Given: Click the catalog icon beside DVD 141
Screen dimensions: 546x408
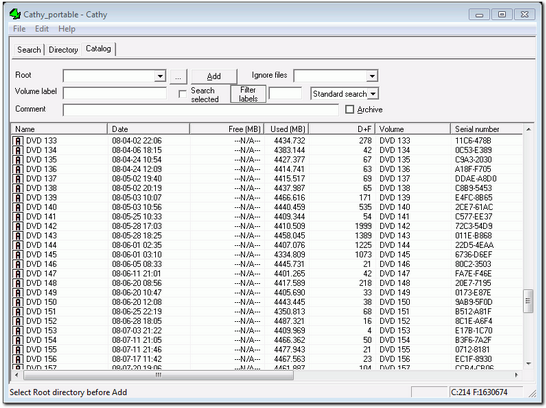Looking at the screenshot, I should (18, 217).
